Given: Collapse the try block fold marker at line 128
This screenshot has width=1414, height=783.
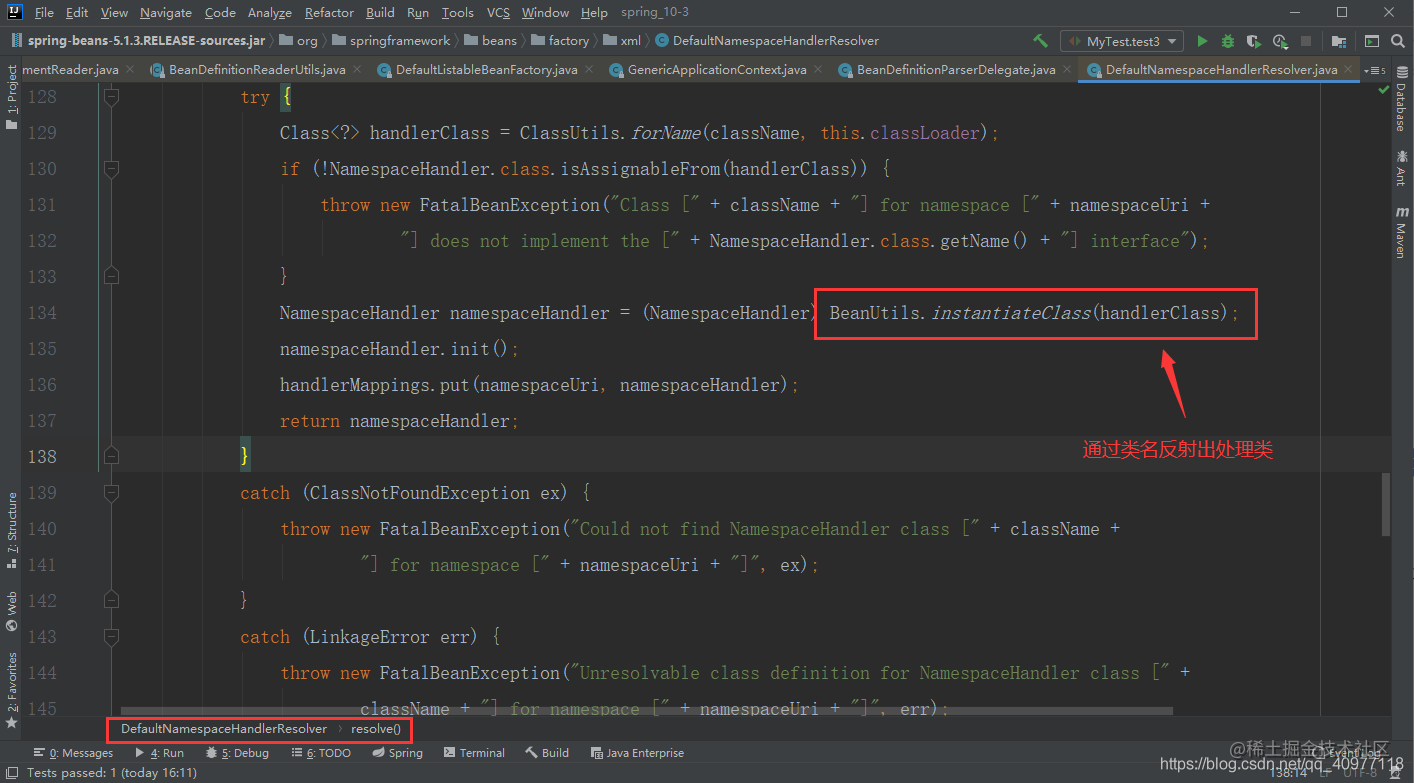Looking at the screenshot, I should coord(111,97).
